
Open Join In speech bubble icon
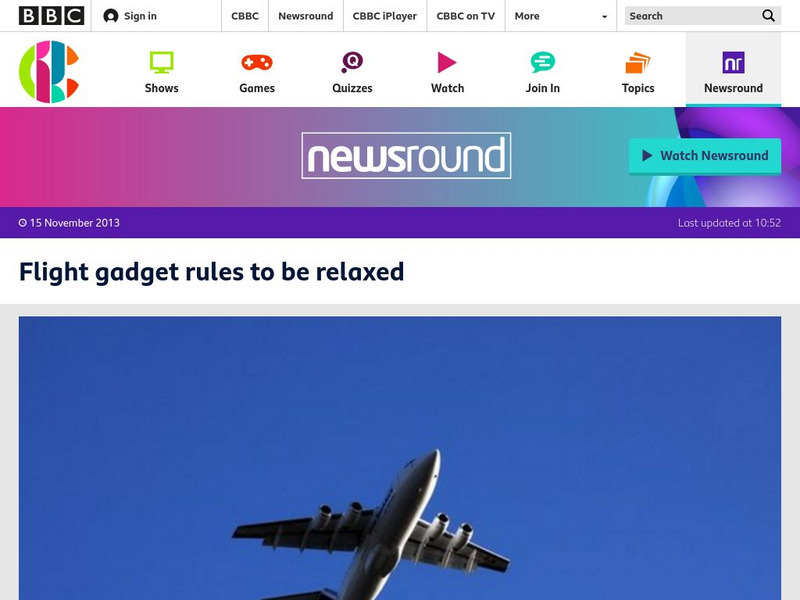[x=542, y=63]
